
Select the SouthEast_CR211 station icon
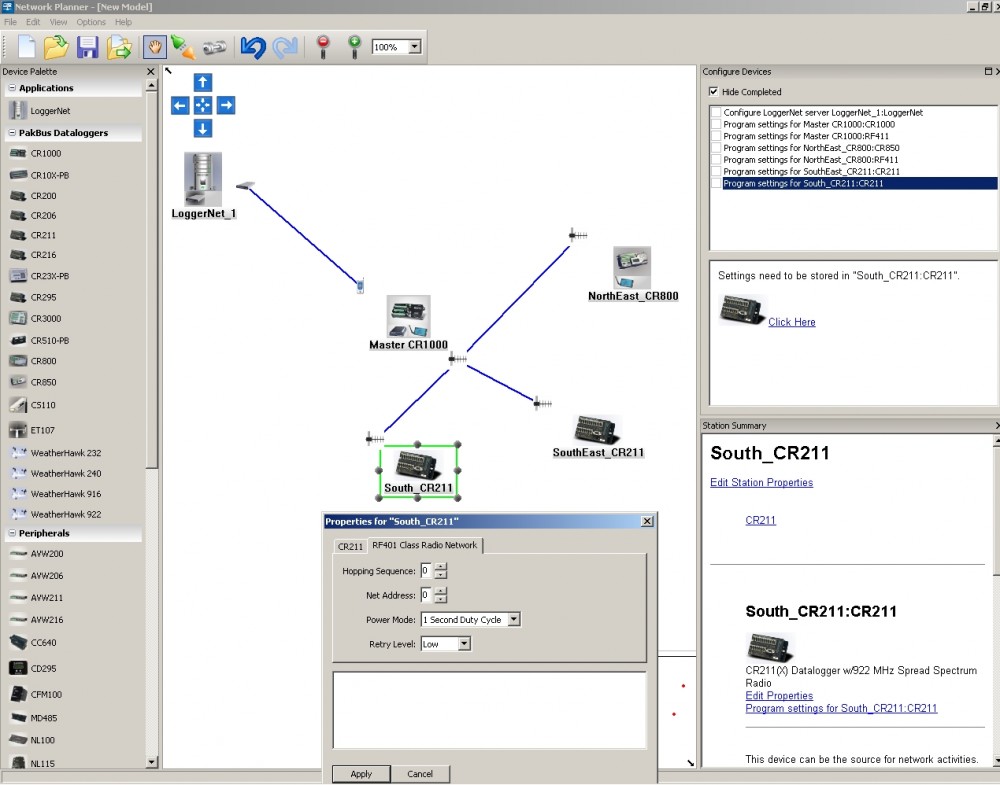point(598,429)
